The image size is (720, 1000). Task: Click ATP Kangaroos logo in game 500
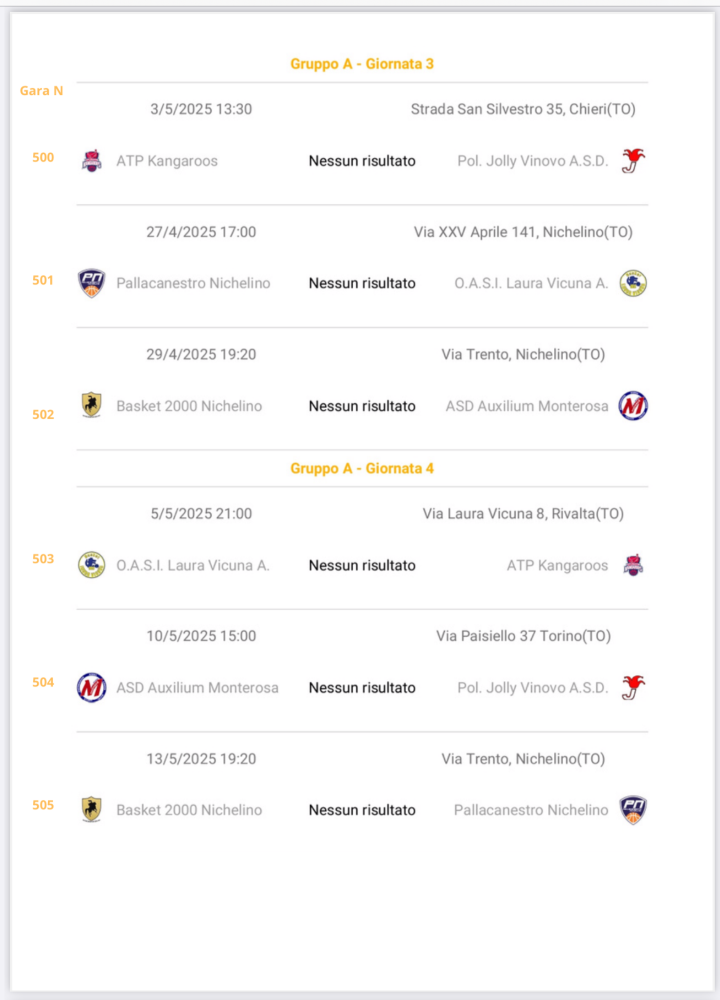(x=92, y=161)
